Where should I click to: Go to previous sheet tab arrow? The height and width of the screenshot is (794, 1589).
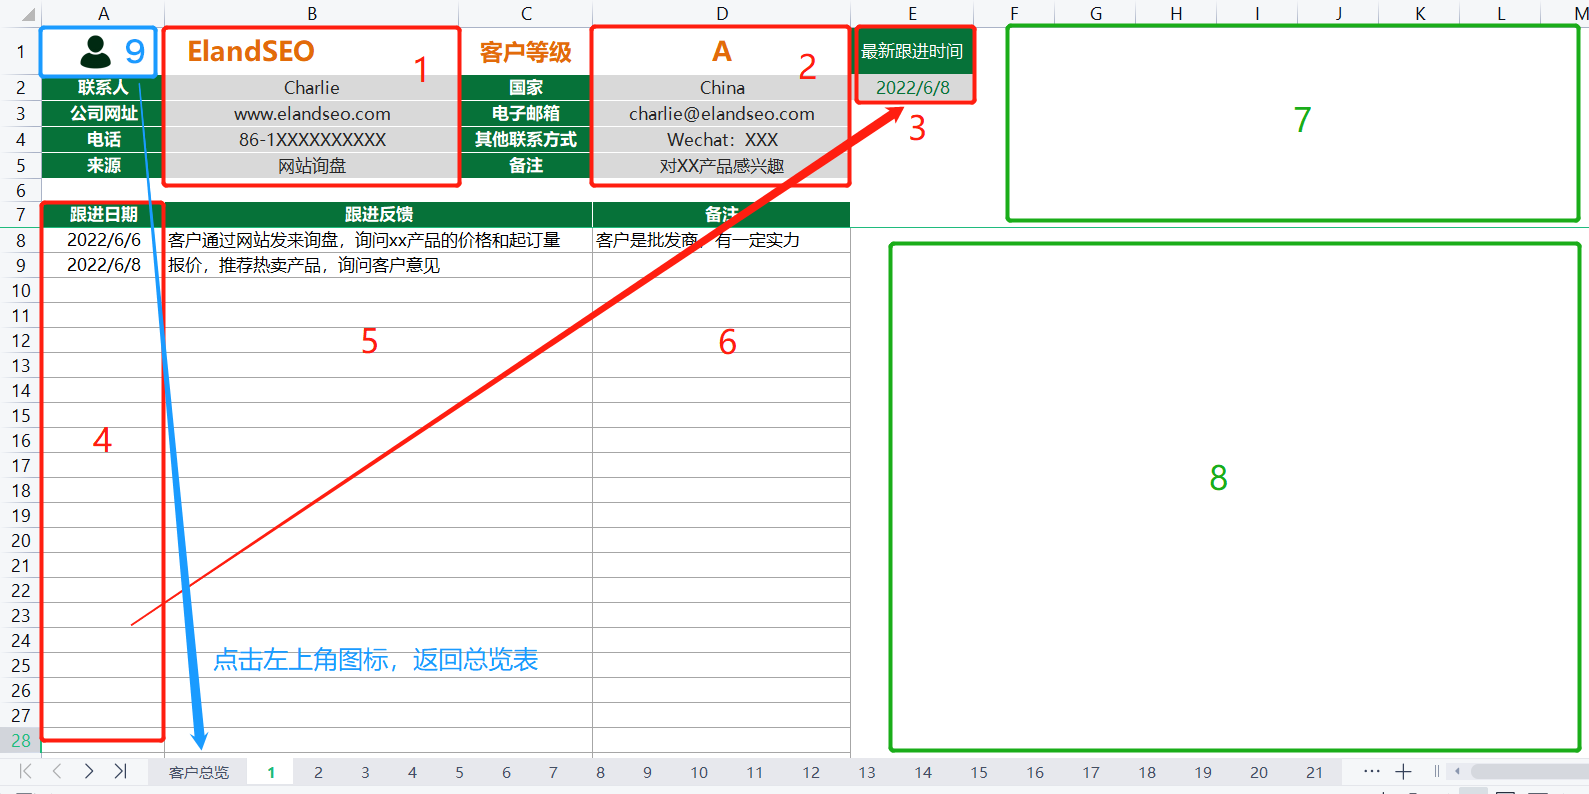tap(57, 771)
